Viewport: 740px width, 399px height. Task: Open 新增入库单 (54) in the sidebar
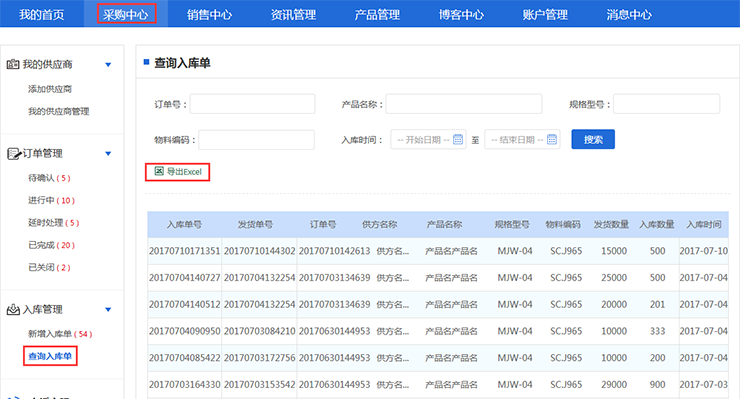click(x=60, y=334)
